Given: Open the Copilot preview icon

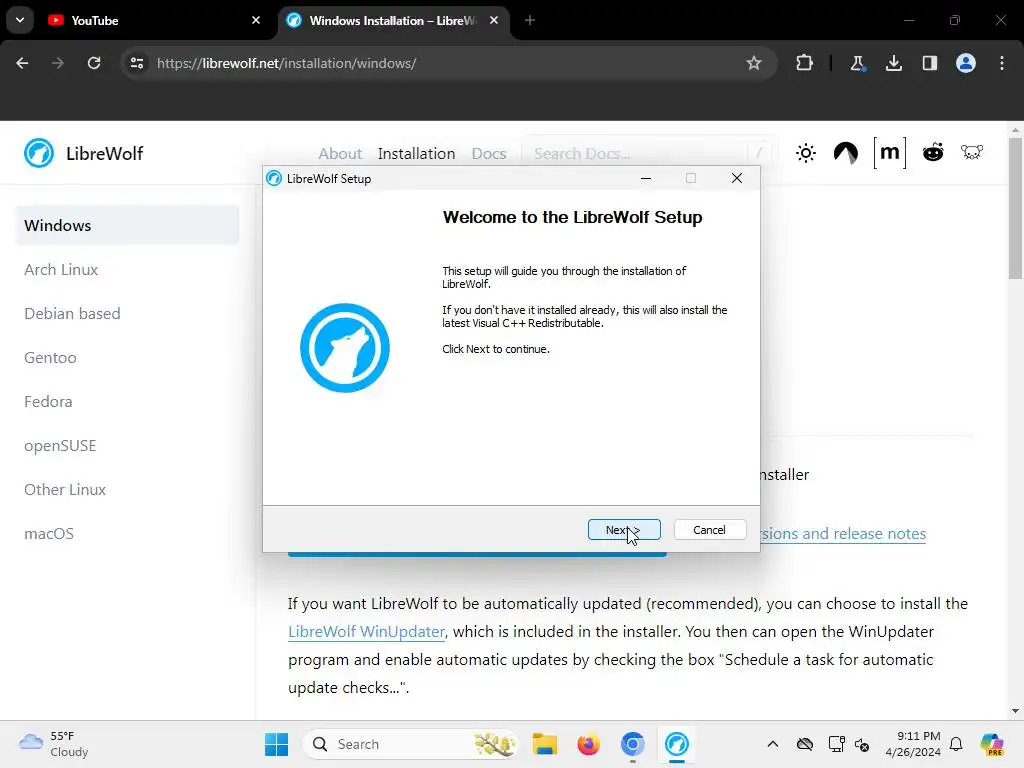Looking at the screenshot, I should click(x=991, y=744).
